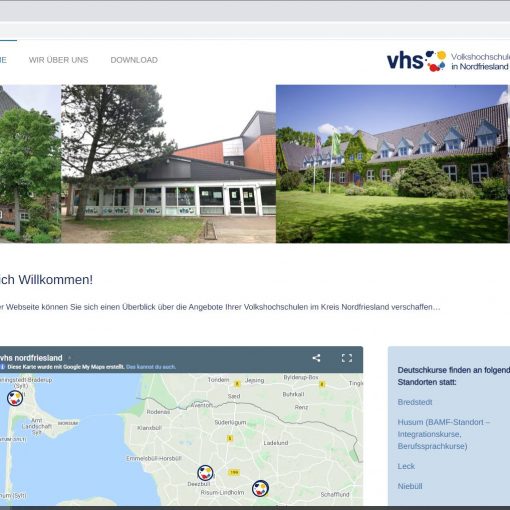Viewport: 510px width, 510px height.
Task: Select the vhs map marker on Sylt
Action: (x=15, y=398)
